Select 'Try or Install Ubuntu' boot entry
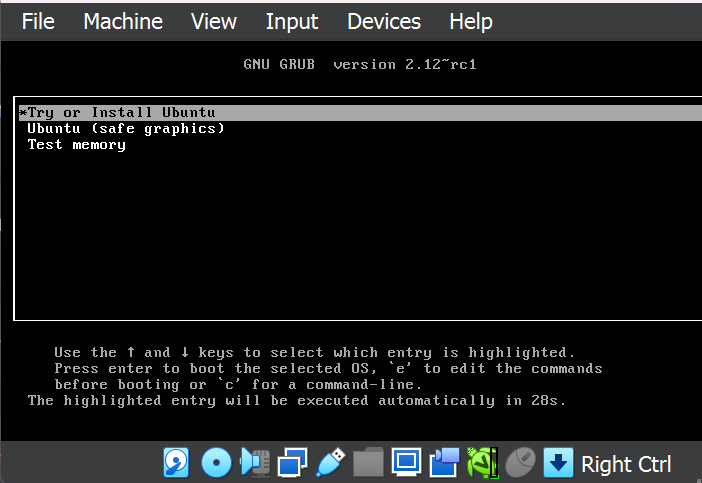This screenshot has height=483, width=702. (360, 112)
